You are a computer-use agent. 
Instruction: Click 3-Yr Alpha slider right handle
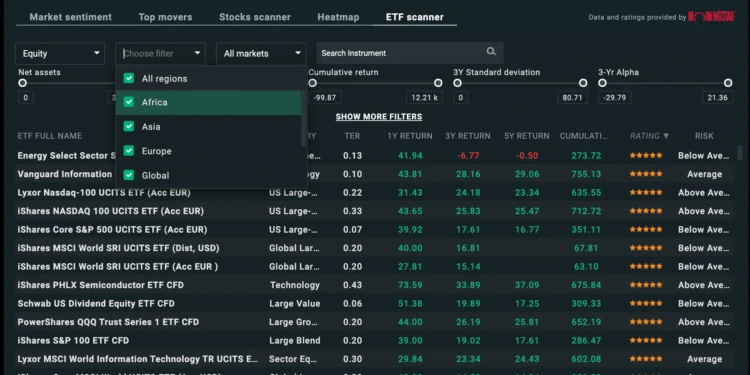point(728,83)
